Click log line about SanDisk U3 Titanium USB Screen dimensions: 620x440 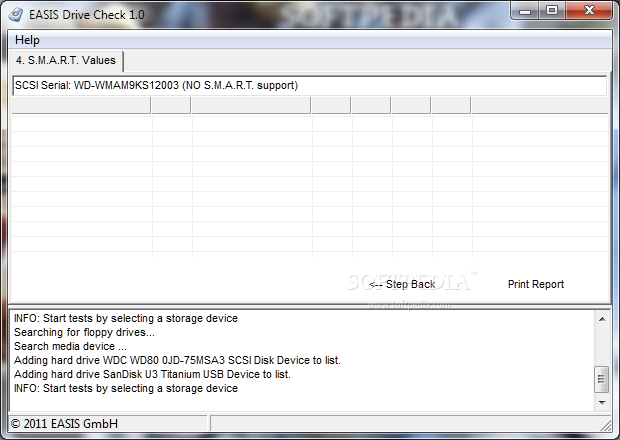(152, 374)
